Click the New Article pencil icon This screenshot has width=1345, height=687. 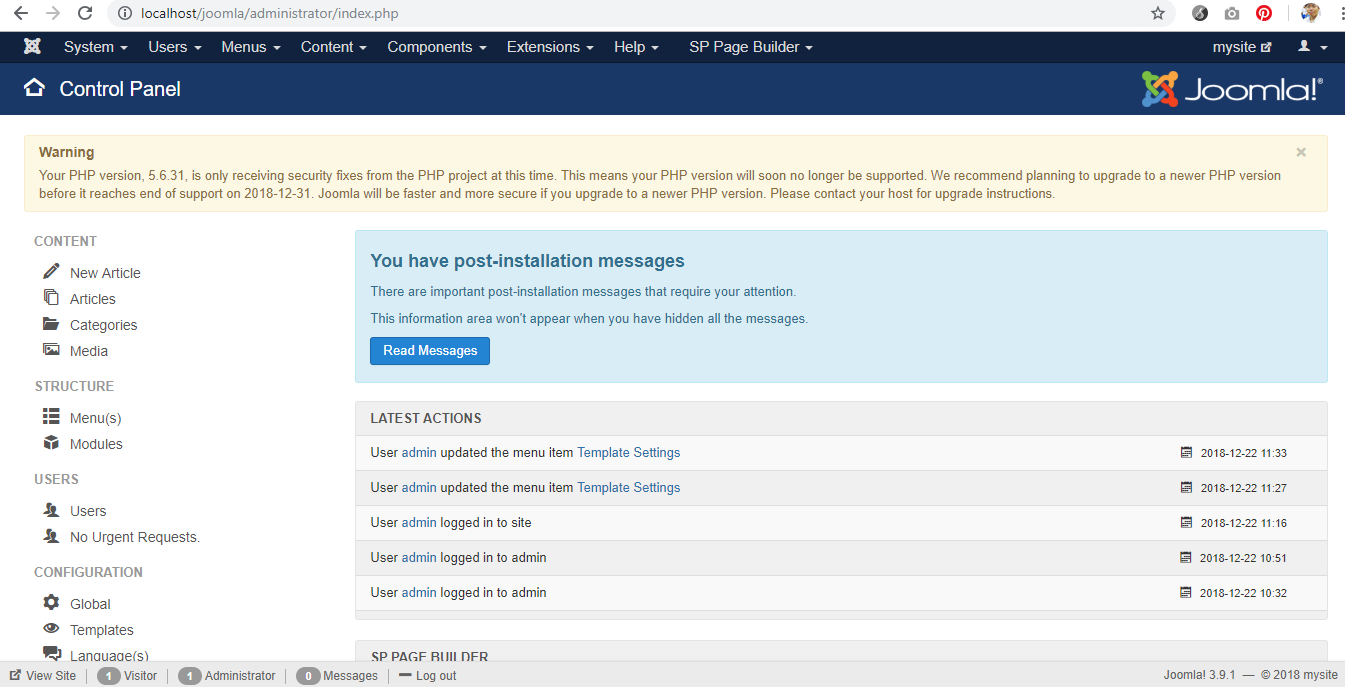51,272
